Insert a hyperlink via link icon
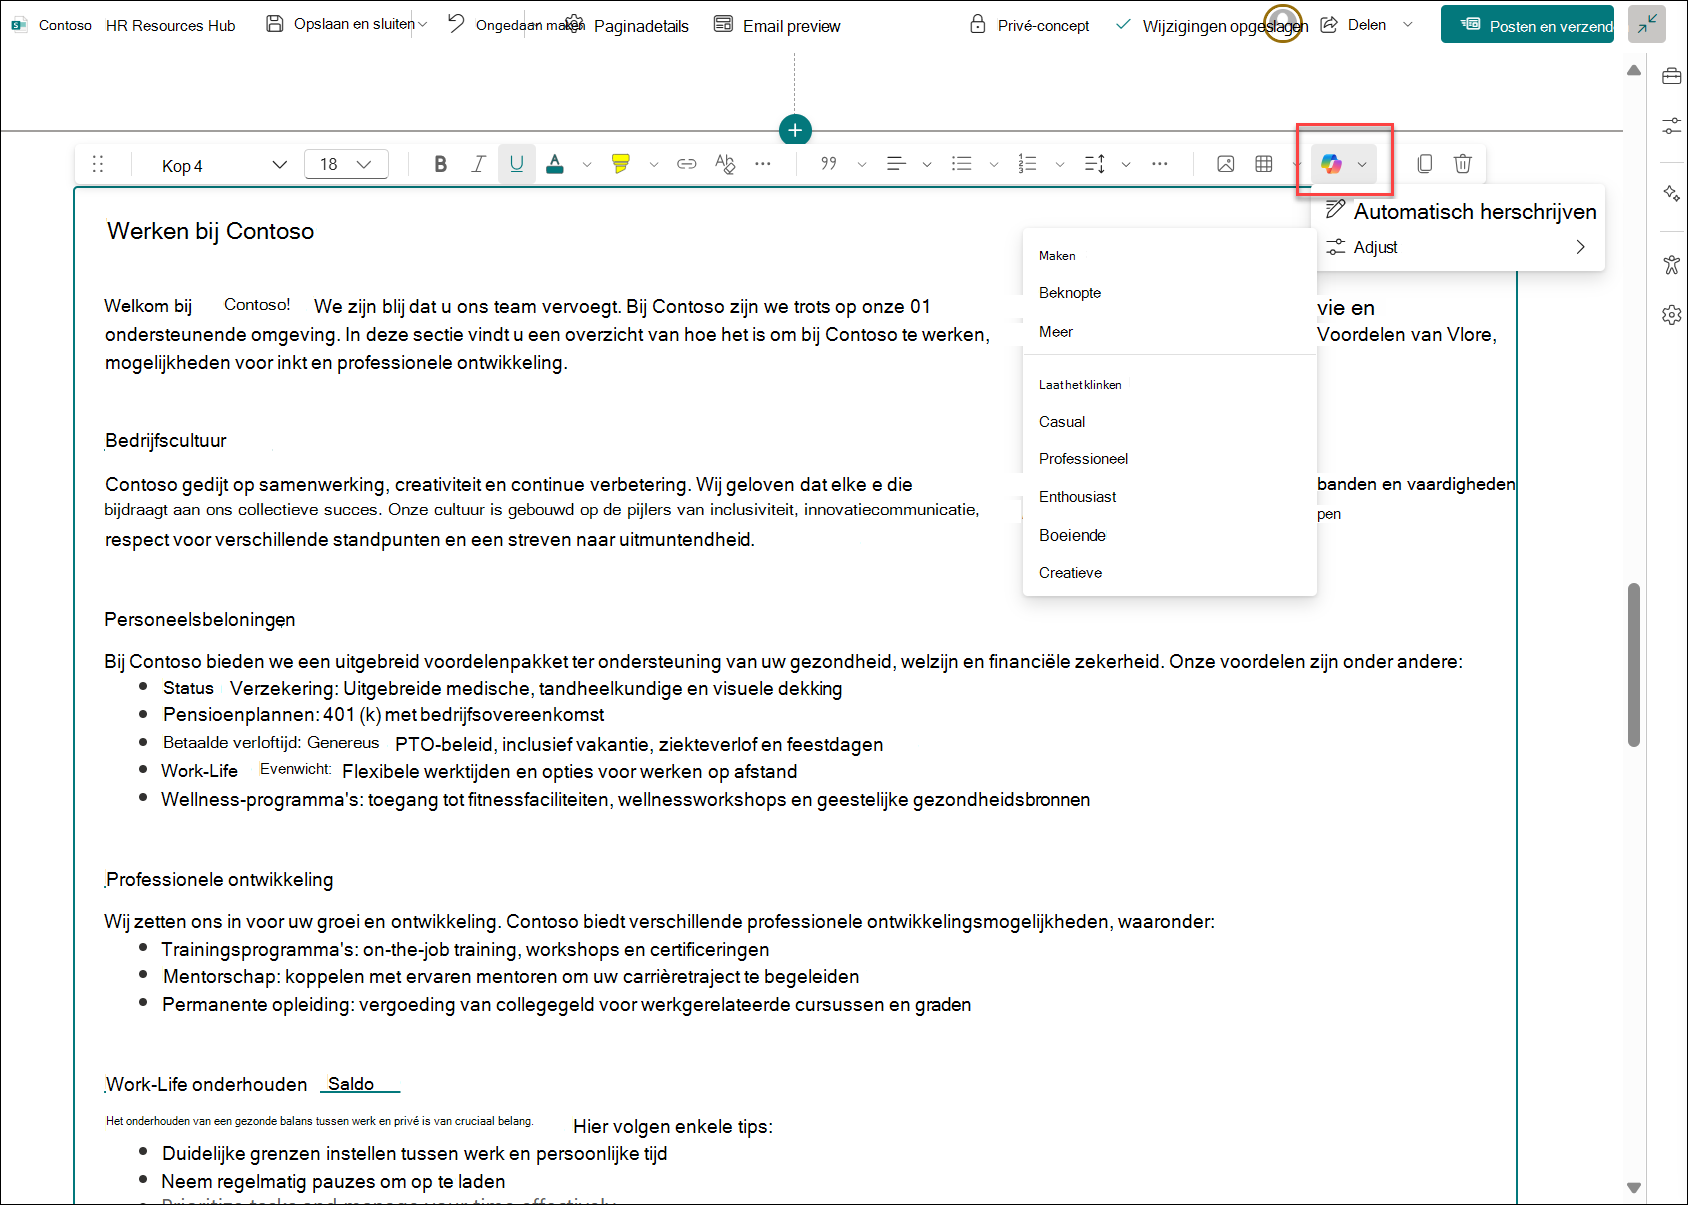 [x=686, y=164]
